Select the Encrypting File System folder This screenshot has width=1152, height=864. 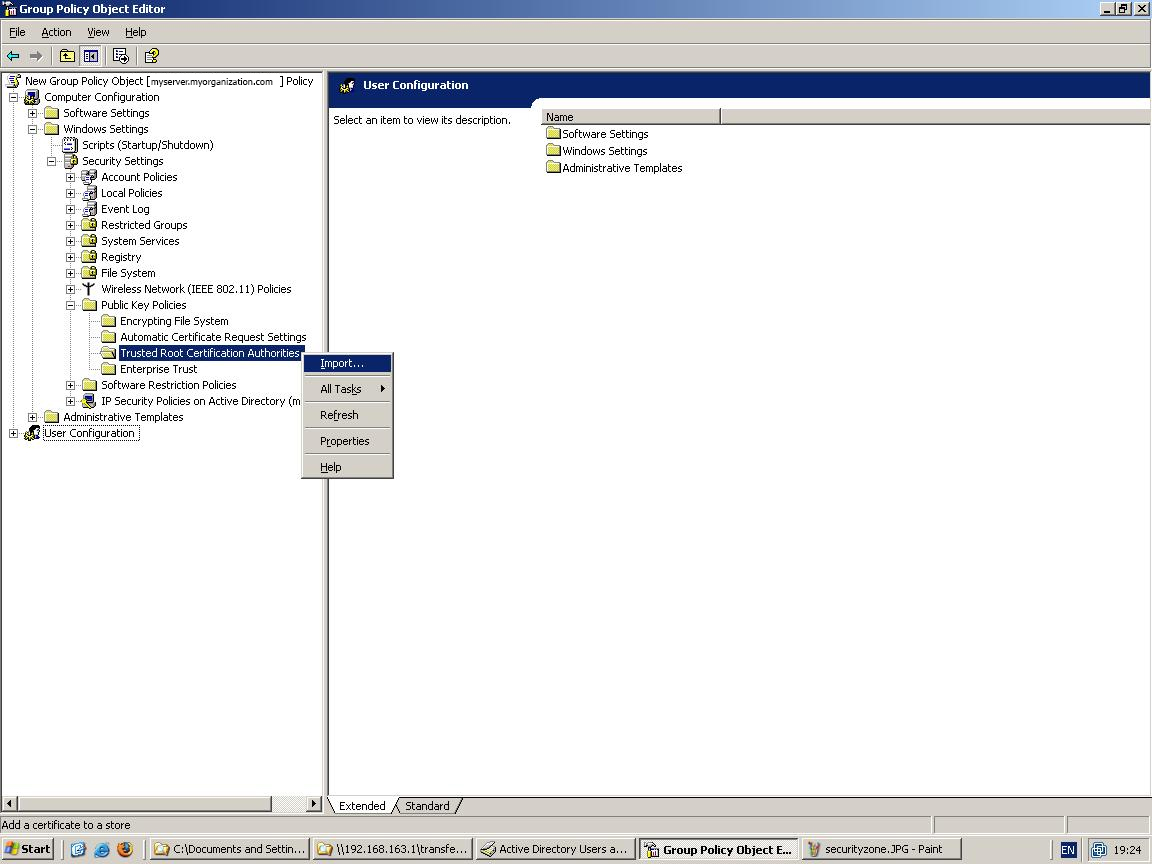(x=174, y=321)
